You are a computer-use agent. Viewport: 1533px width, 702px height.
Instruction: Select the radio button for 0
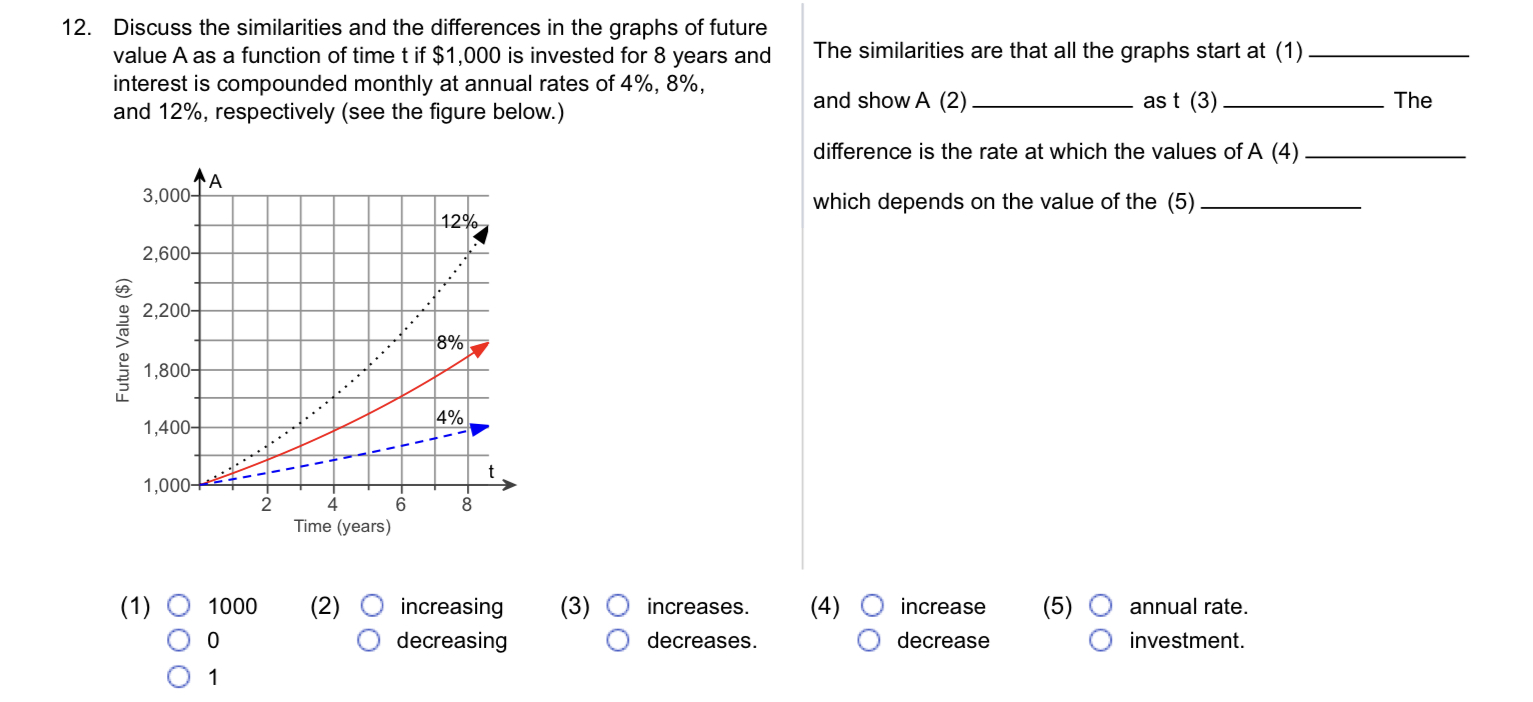(178, 641)
